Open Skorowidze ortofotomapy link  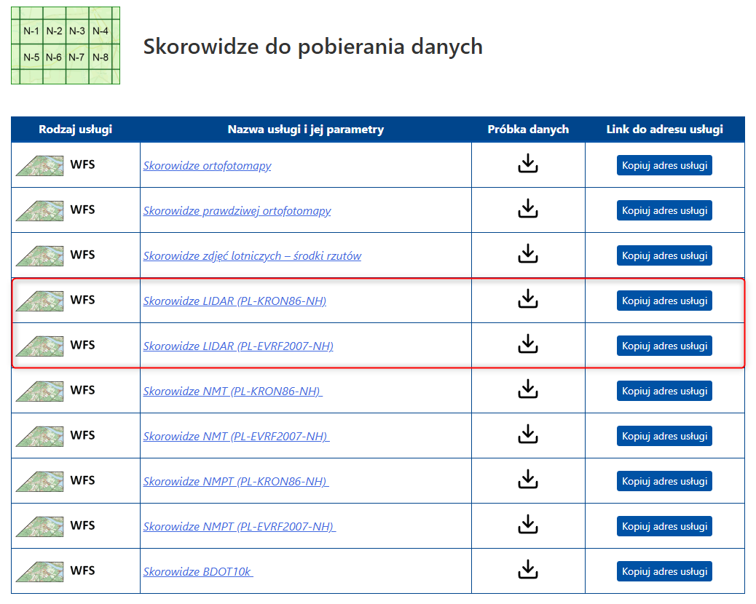(x=207, y=166)
